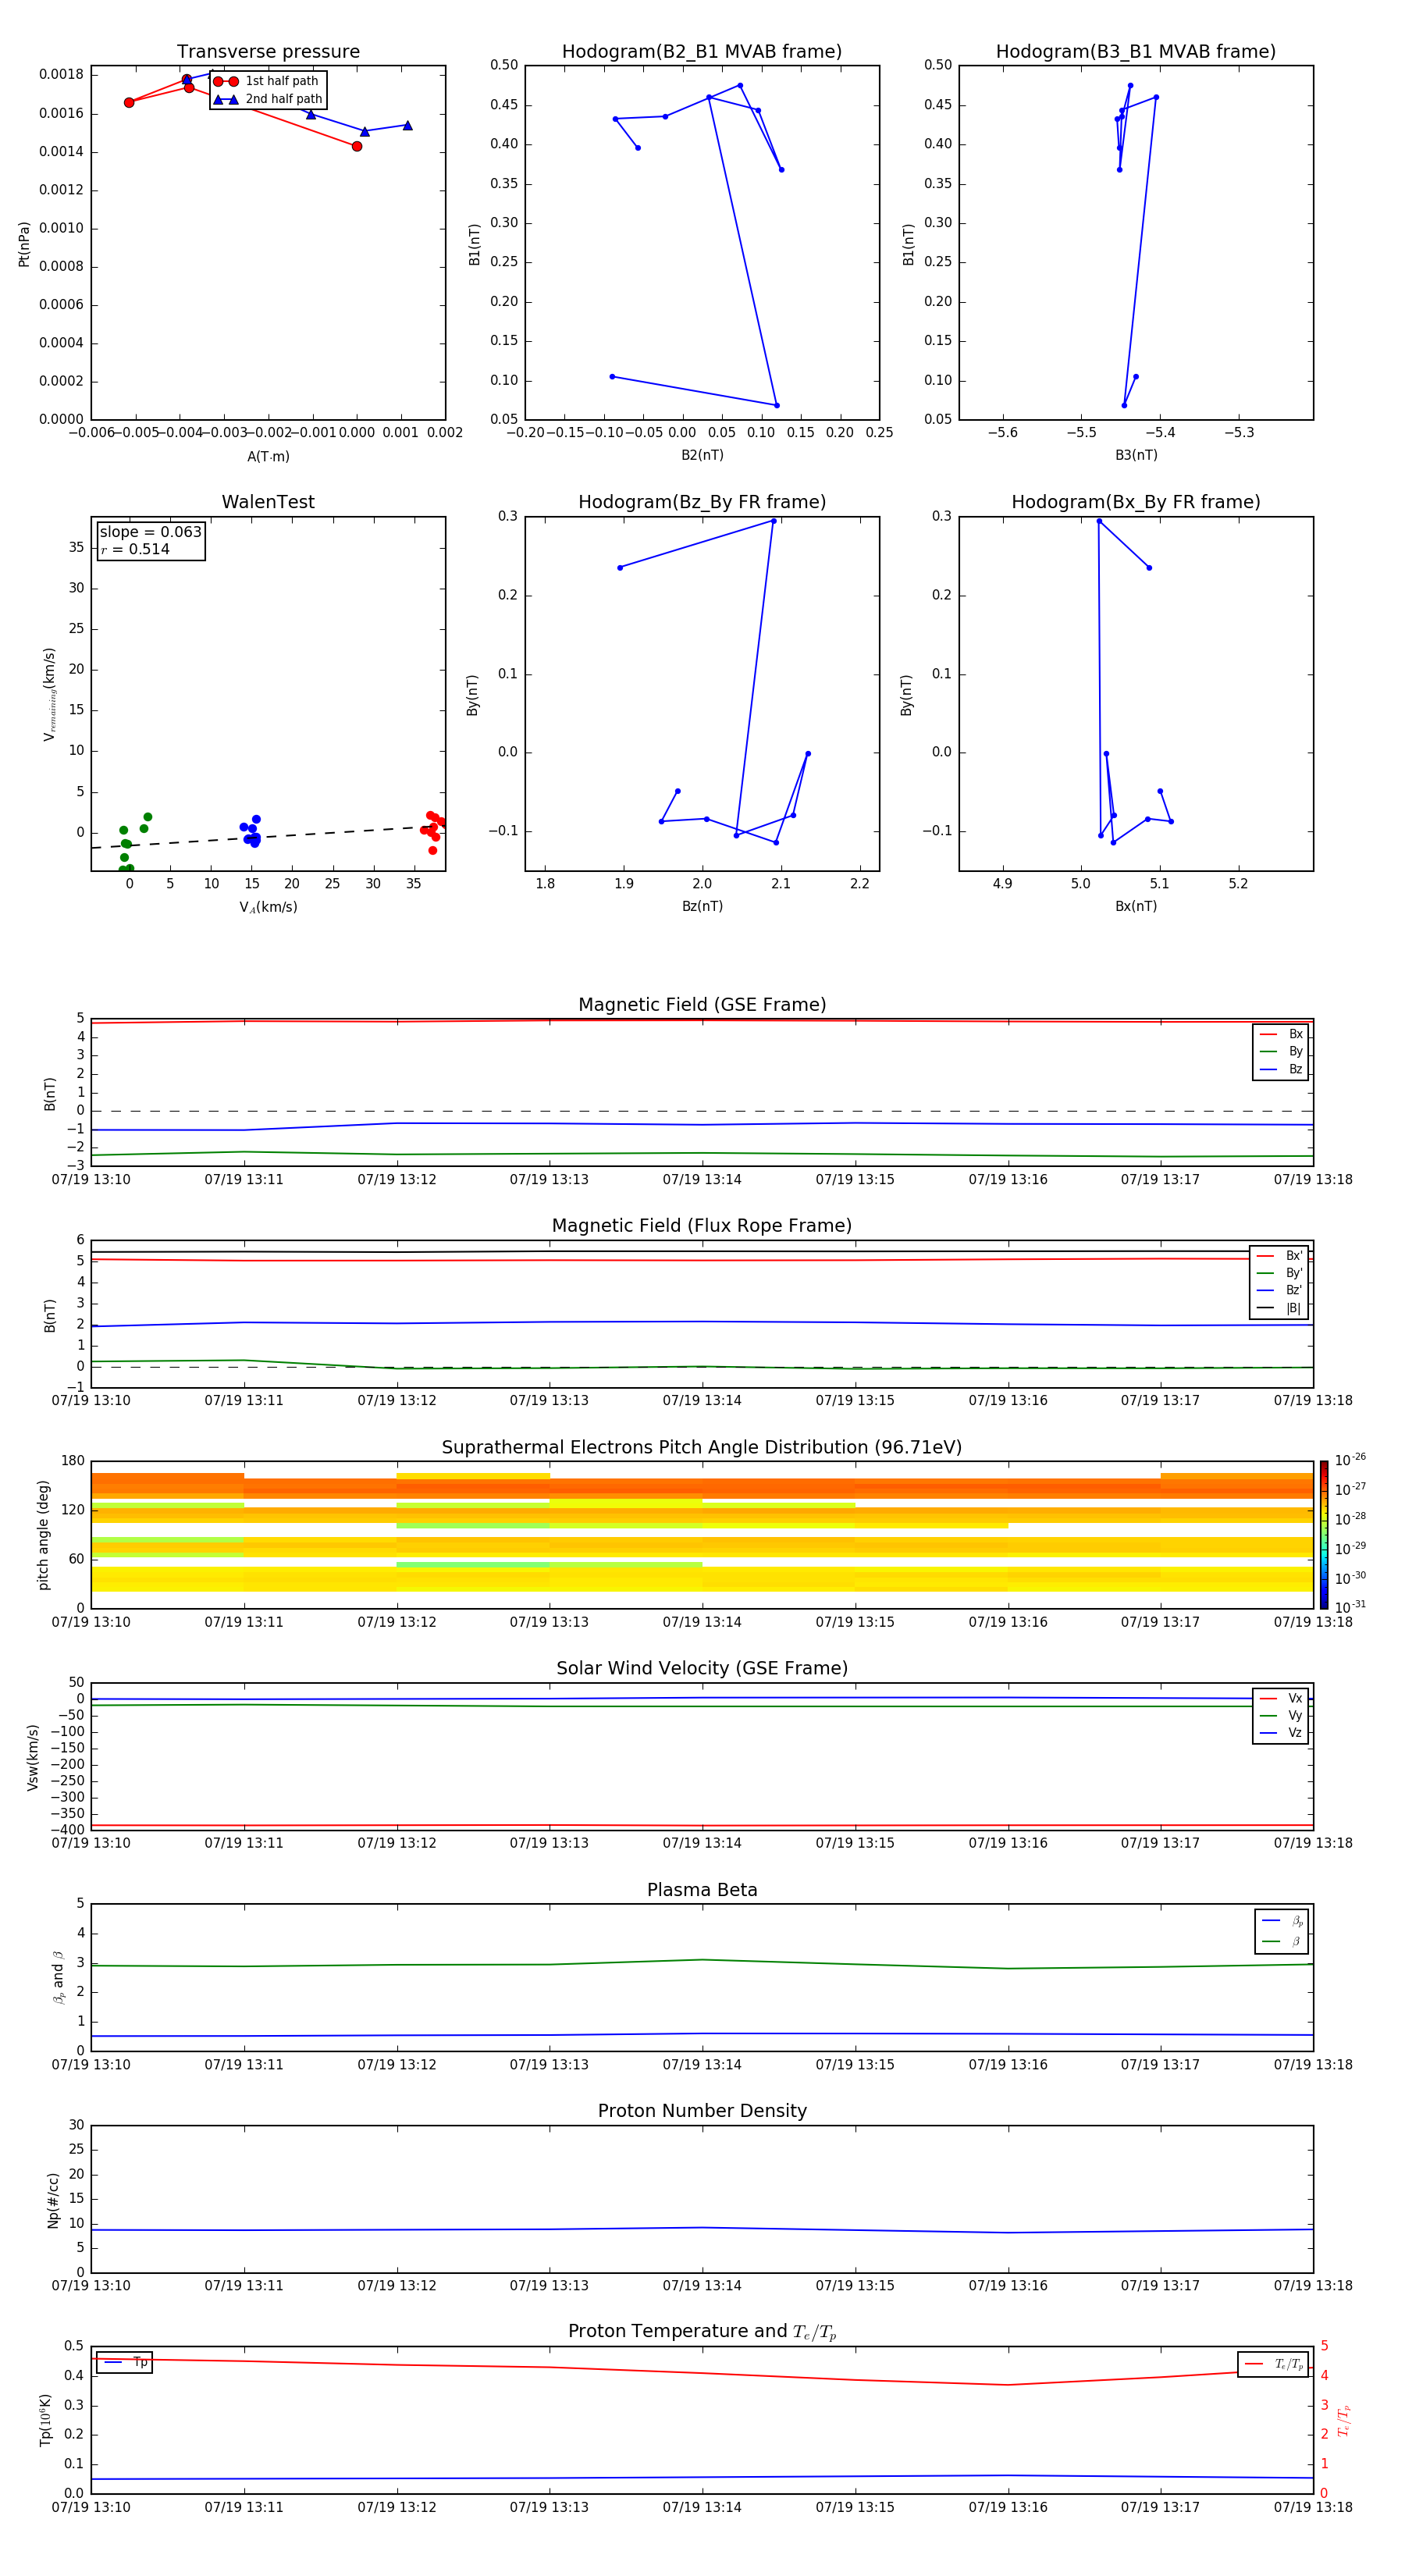
Task: Click the '180' tick on pitch angle axis
Action: (73, 1461)
